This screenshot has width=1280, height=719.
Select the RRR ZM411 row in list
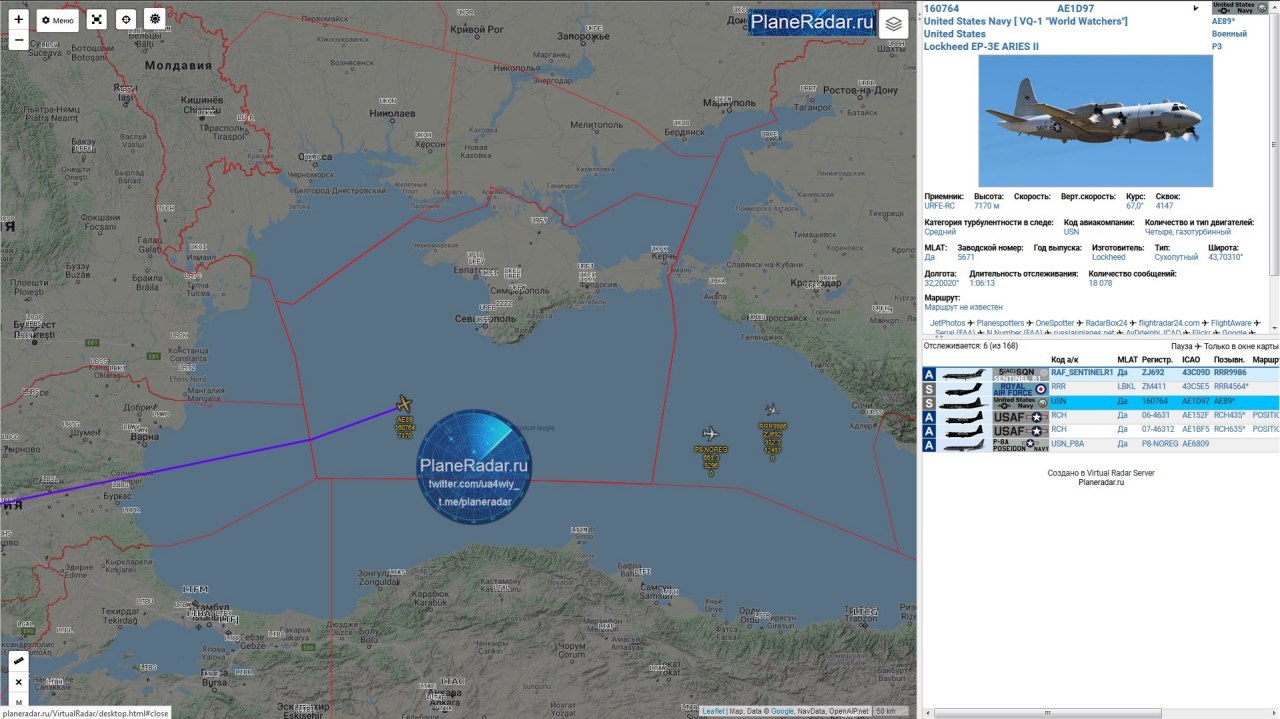1100,387
